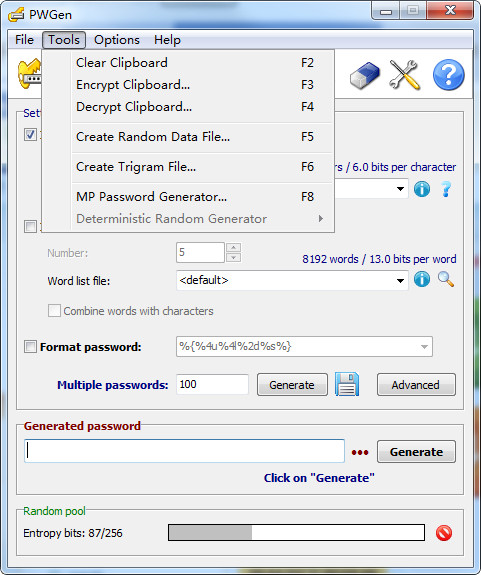481x575 pixels.
Task: Click the Multiple passwords count field
Action: click(x=212, y=384)
